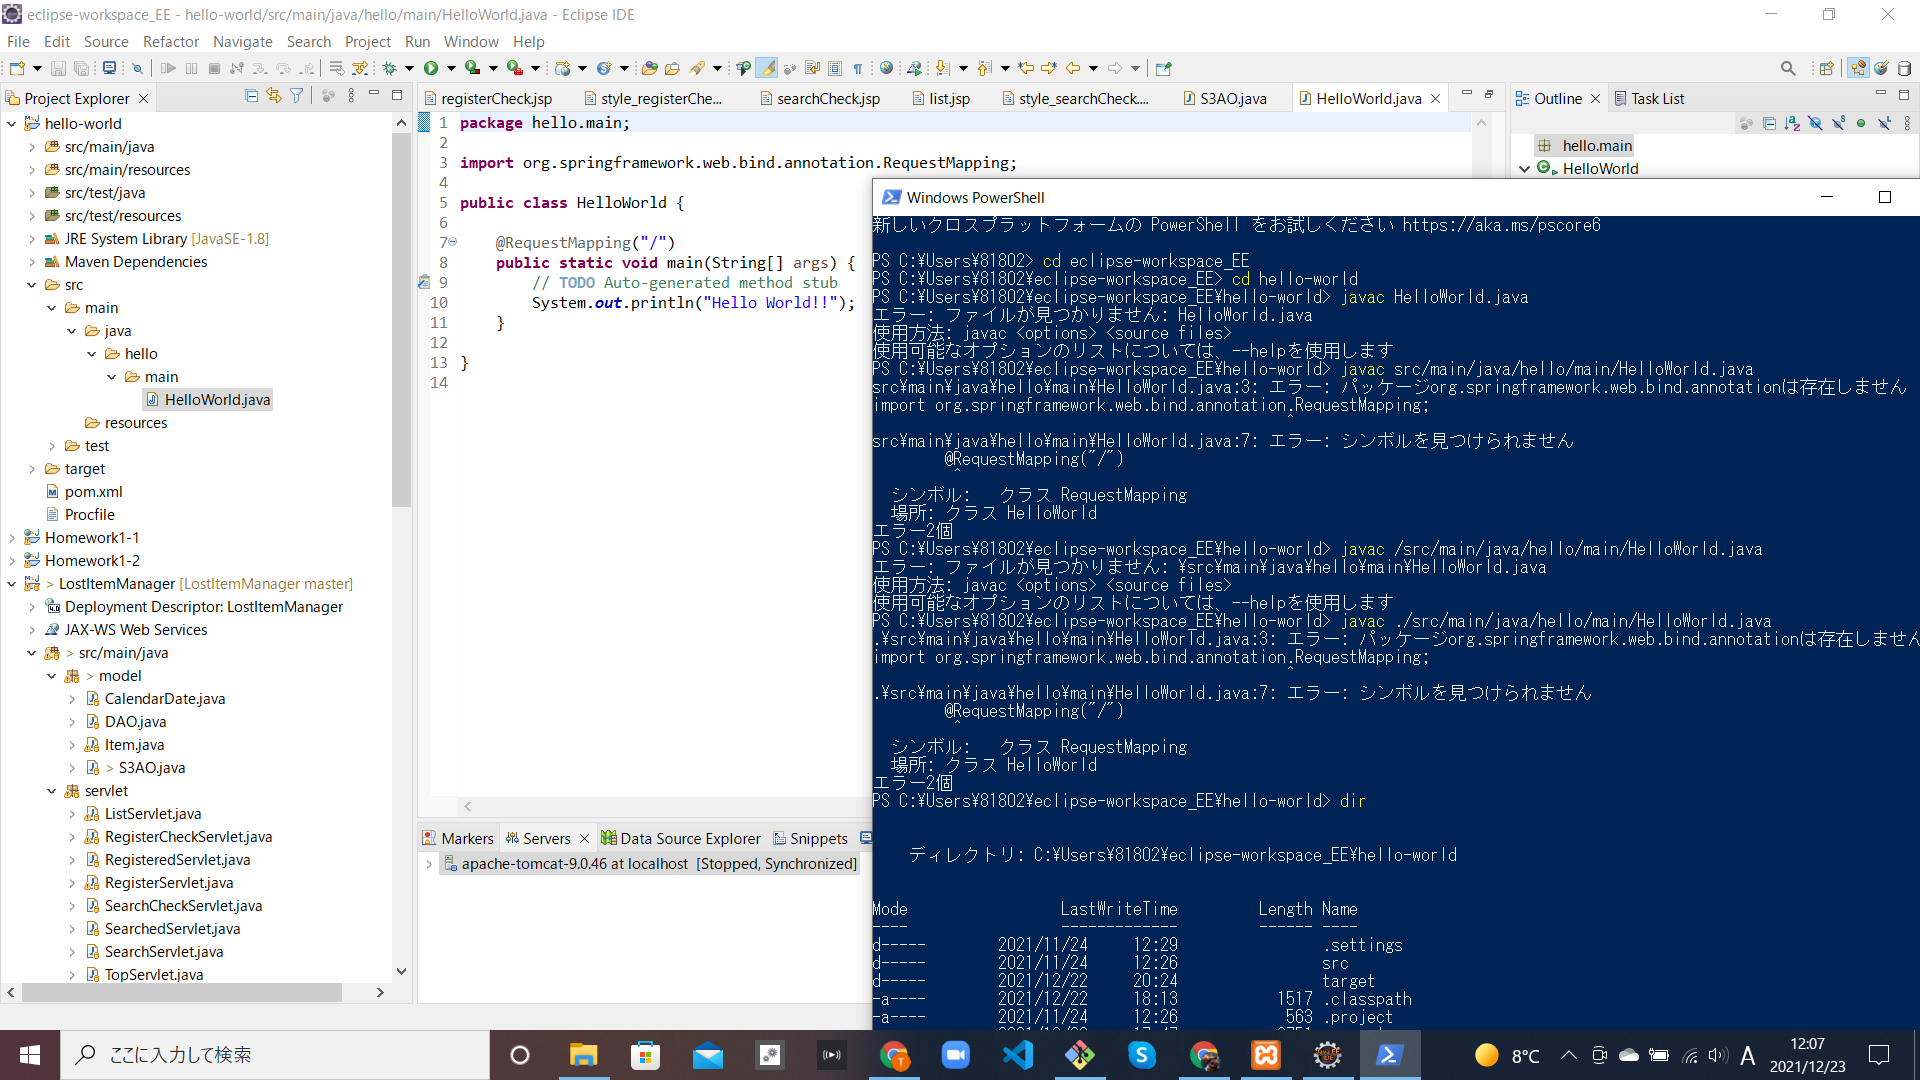Click the Coverage launch icon
Image resolution: width=1920 pixels, height=1080 pixels.
pos(473,68)
